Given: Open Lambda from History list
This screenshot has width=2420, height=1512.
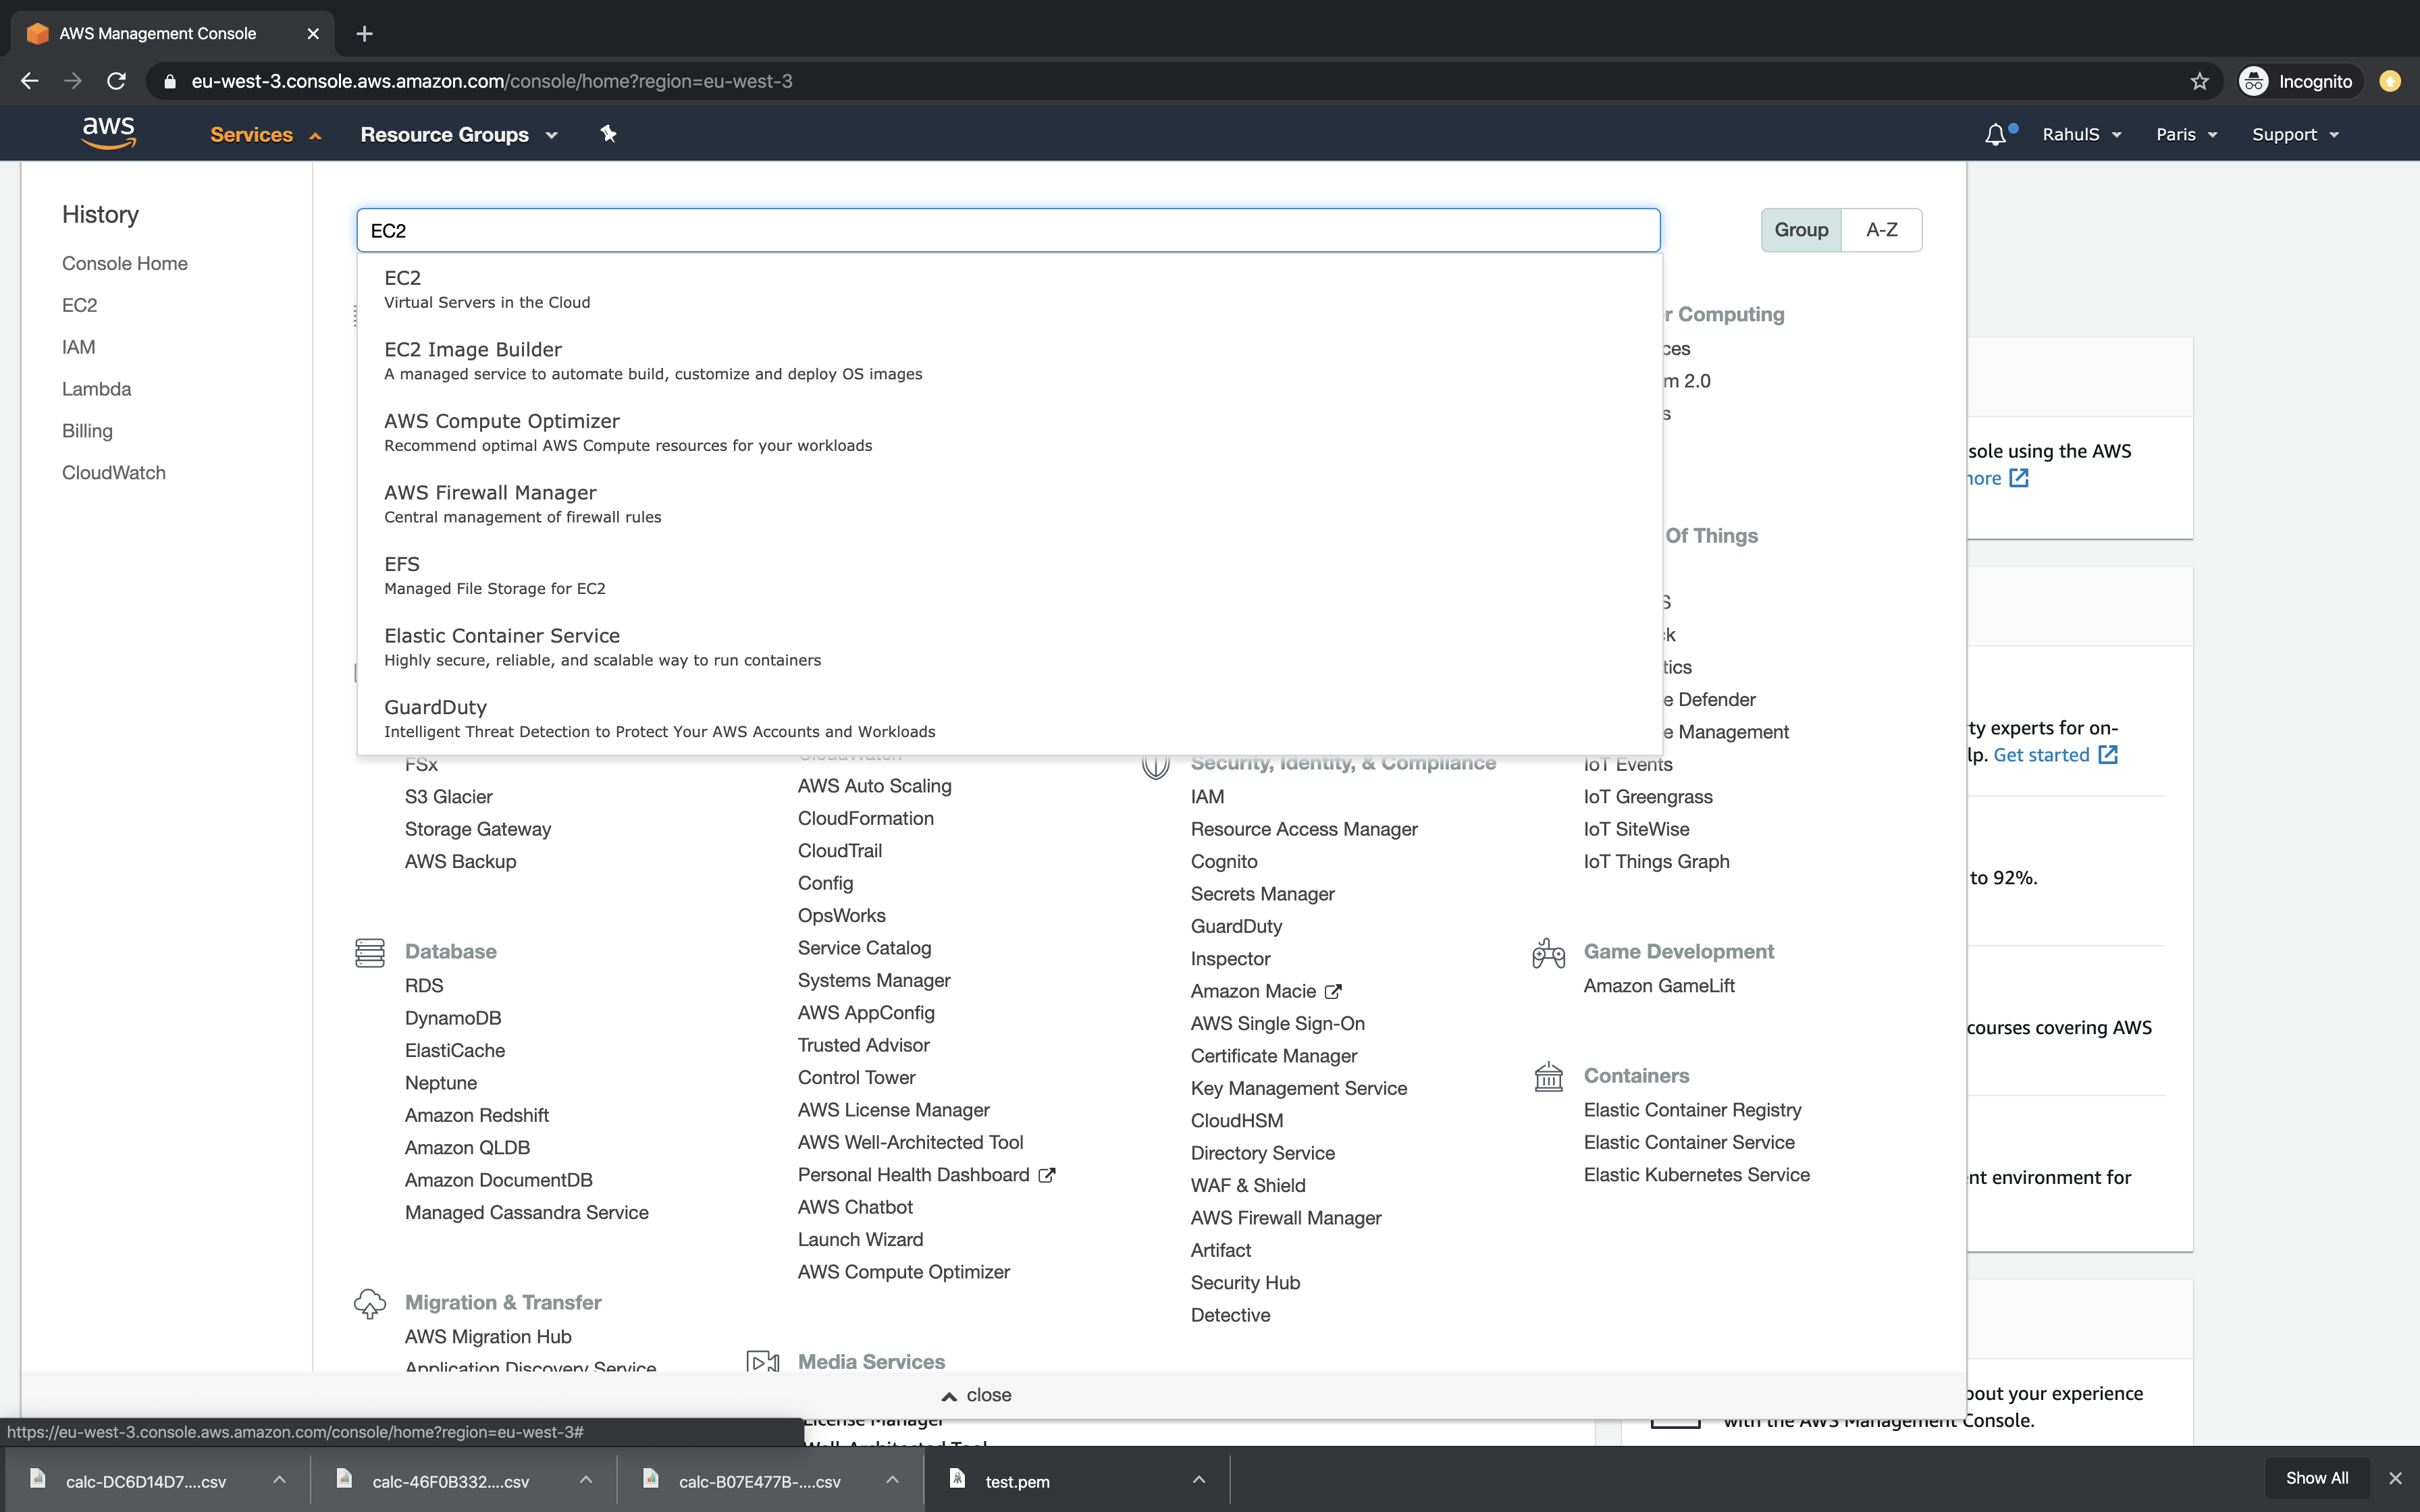Looking at the screenshot, I should [96, 389].
